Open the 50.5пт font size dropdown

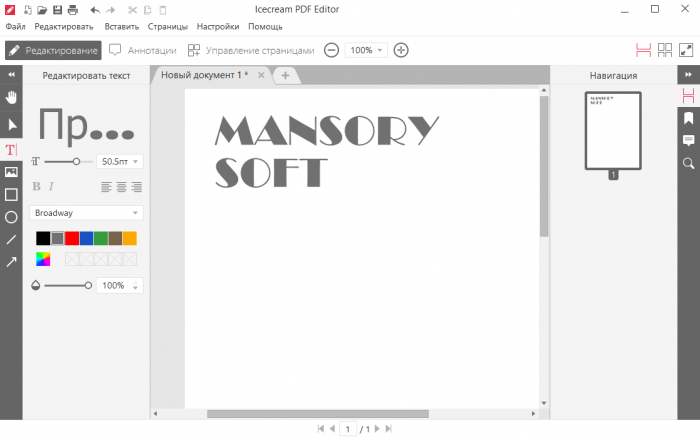[120, 161]
